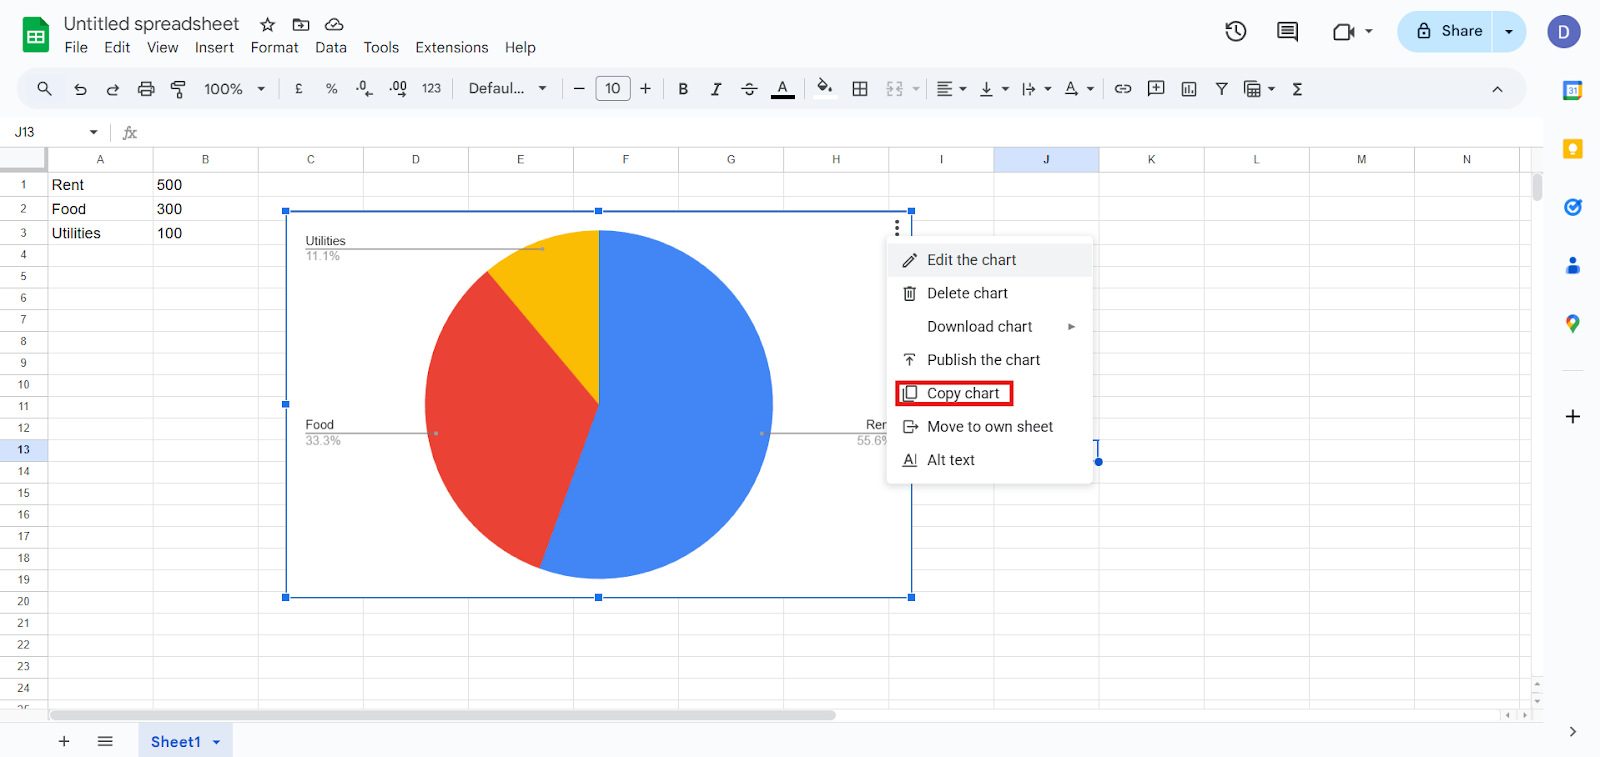Open text color picker
The image size is (1600, 757).
pyautogui.click(x=783, y=89)
